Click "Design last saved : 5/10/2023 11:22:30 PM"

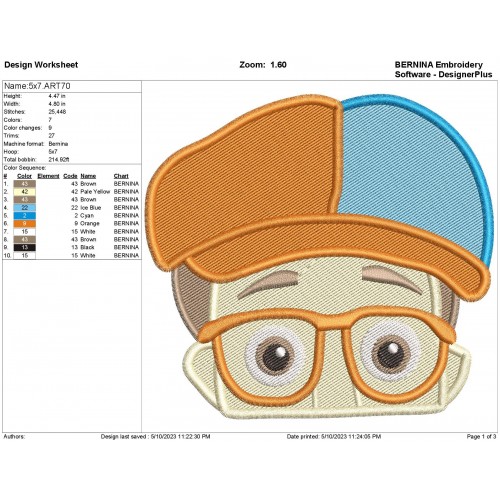point(155,437)
